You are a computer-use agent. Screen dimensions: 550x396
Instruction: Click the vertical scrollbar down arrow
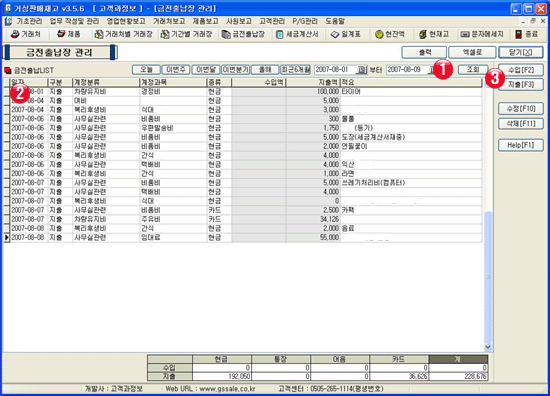pos(488,347)
